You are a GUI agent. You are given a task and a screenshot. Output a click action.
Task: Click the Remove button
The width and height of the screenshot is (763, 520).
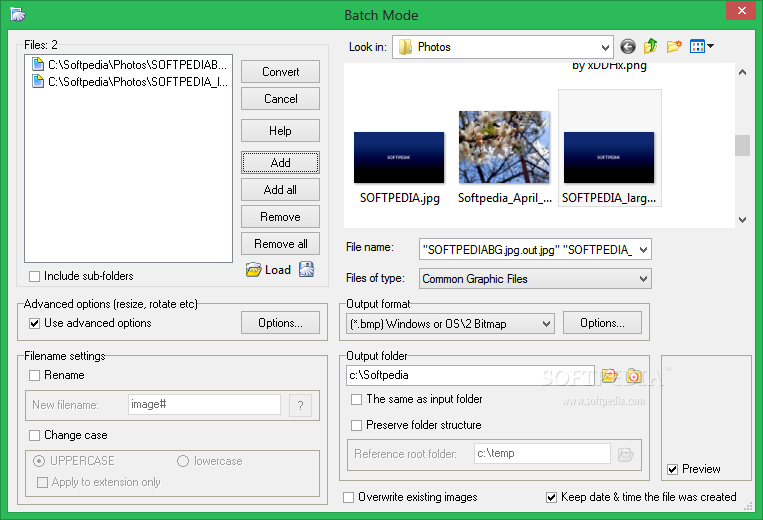[x=280, y=216]
